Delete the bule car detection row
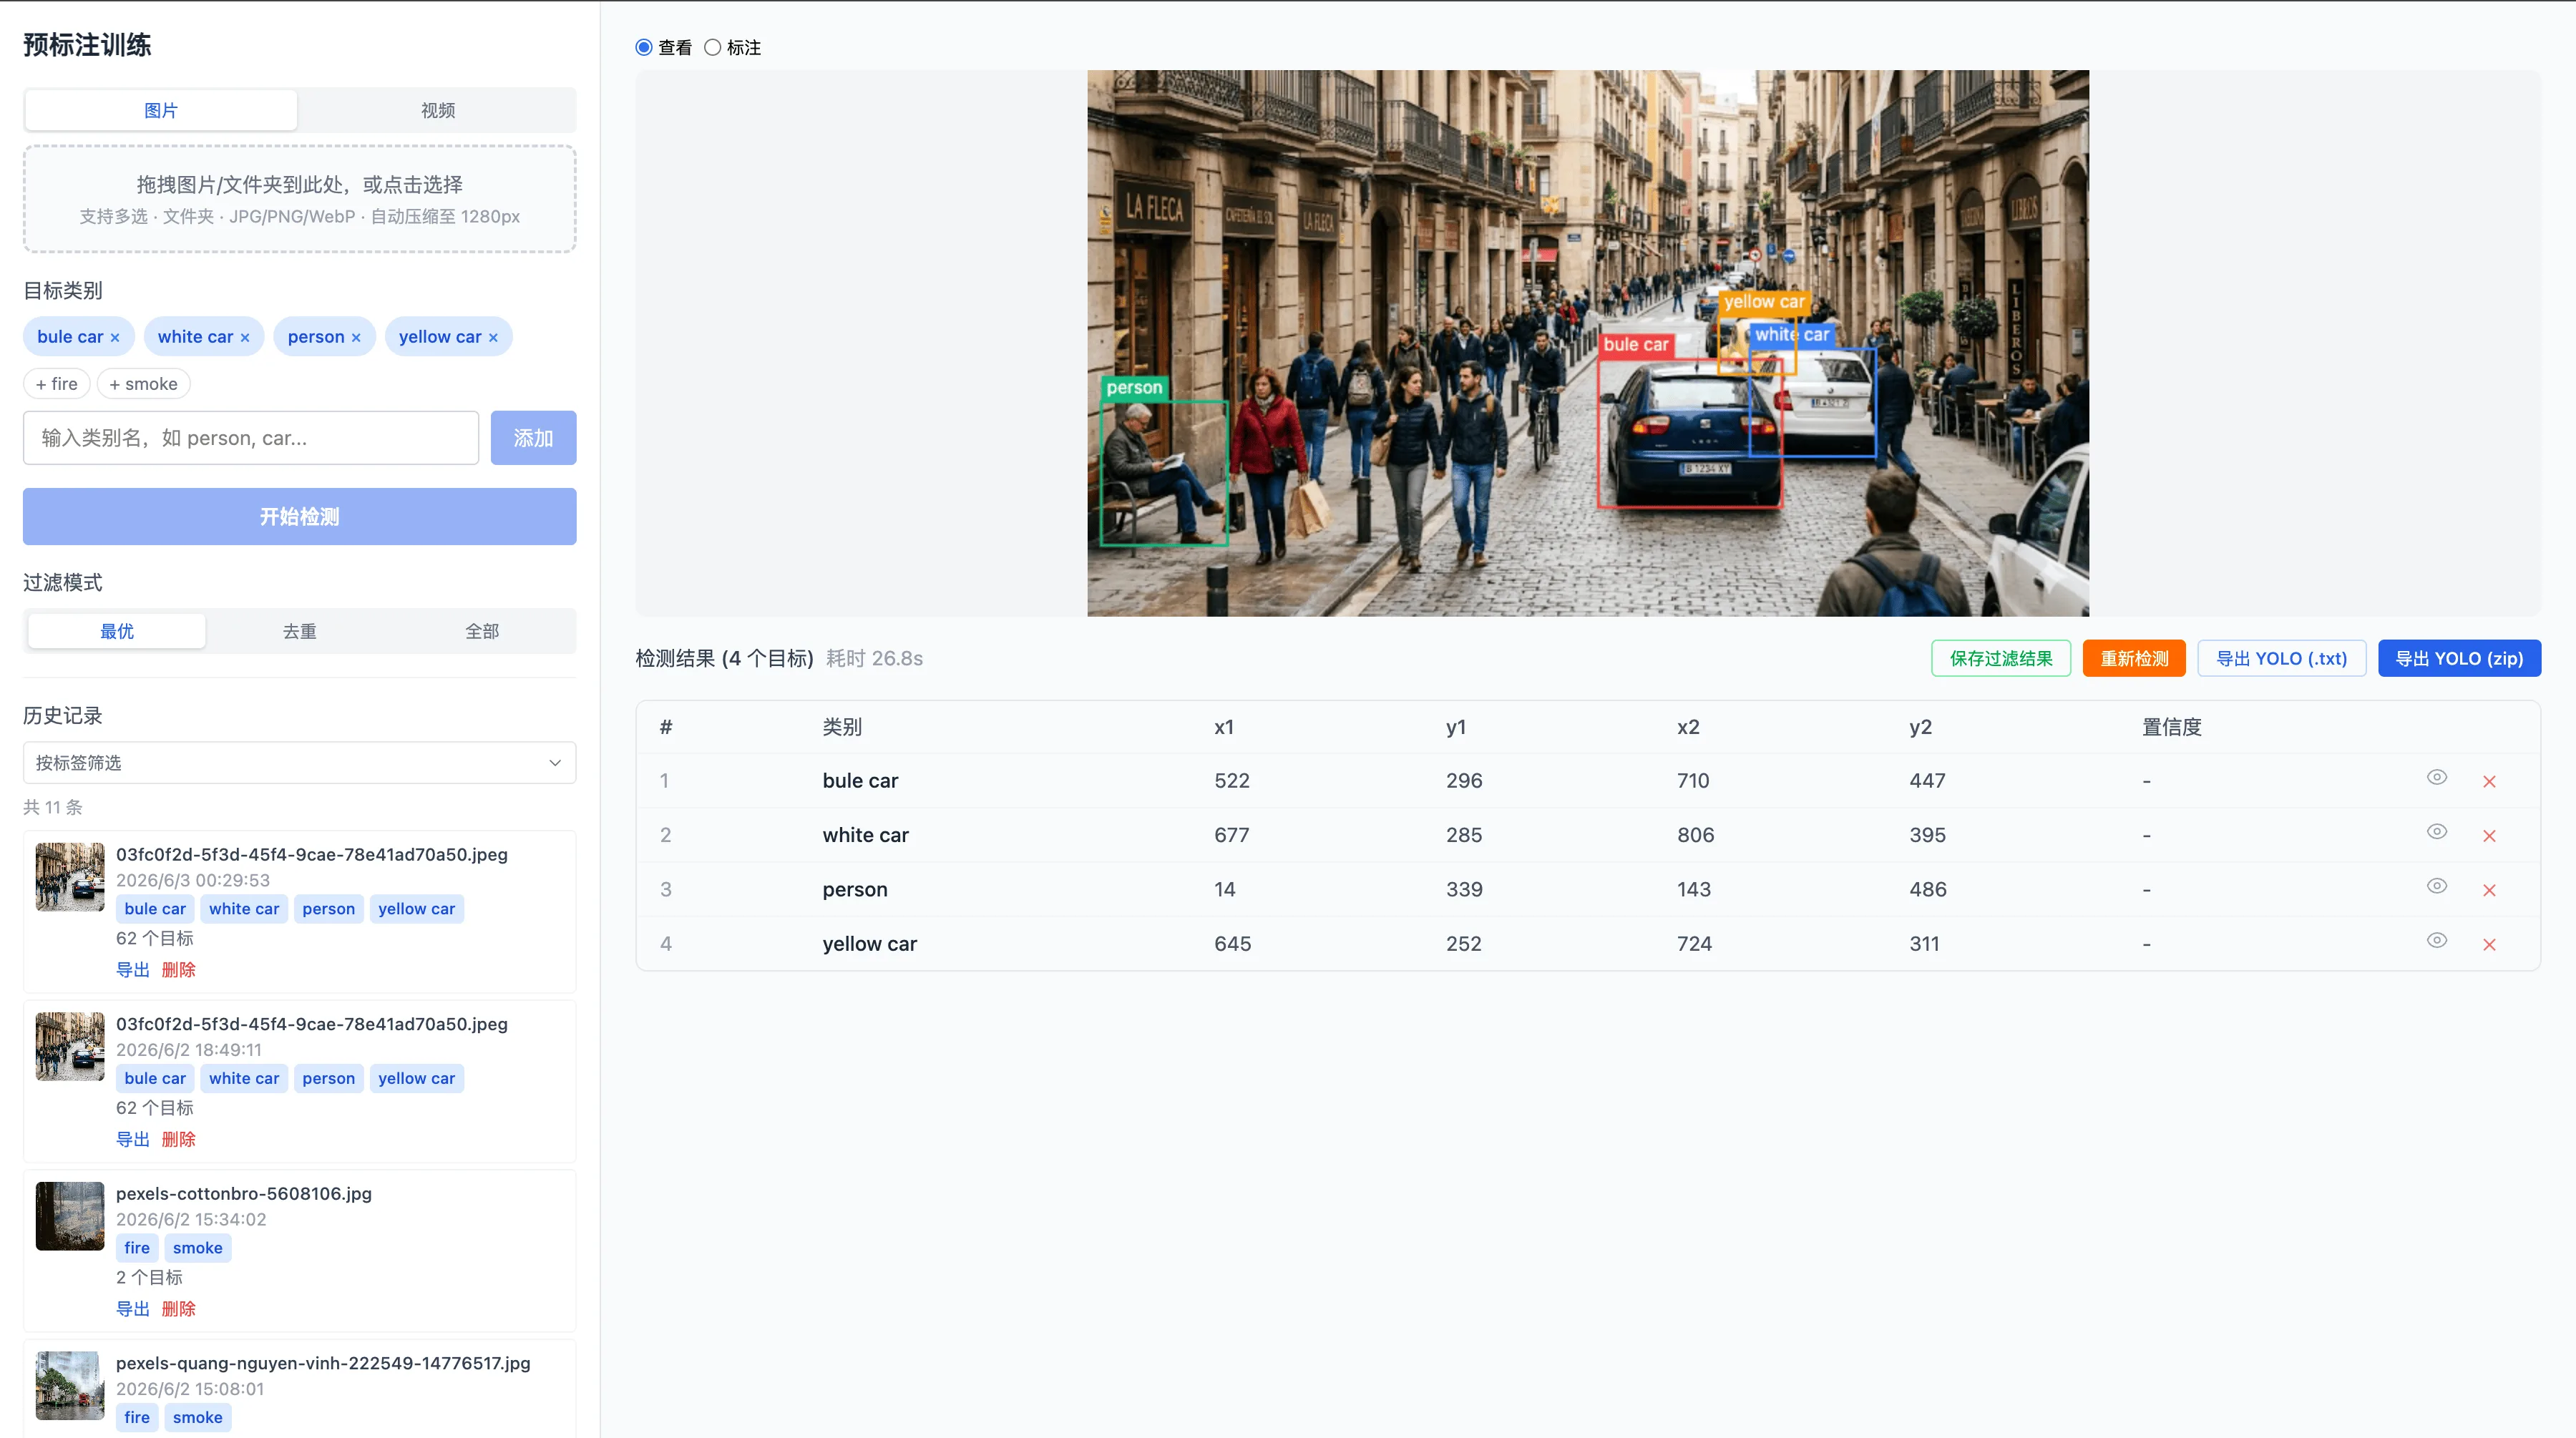Screen dimensions: 2576x1438 coord(2489,782)
